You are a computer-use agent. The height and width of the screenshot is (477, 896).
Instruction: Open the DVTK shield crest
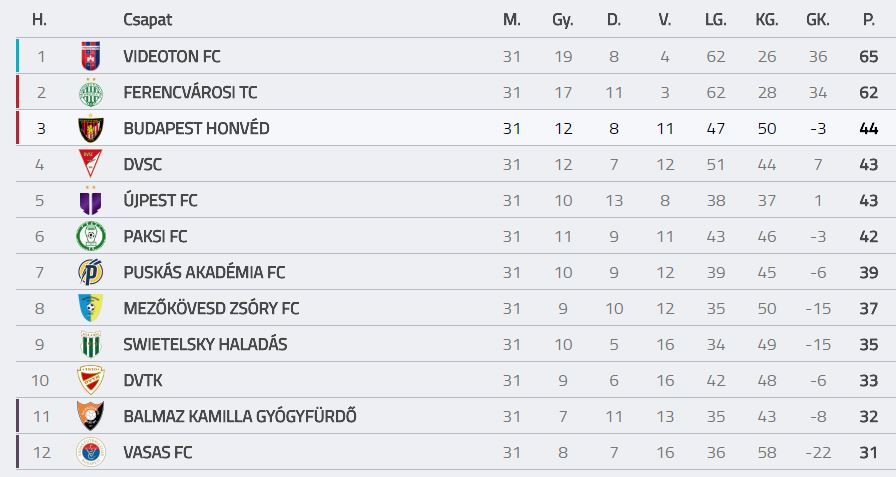(91, 380)
